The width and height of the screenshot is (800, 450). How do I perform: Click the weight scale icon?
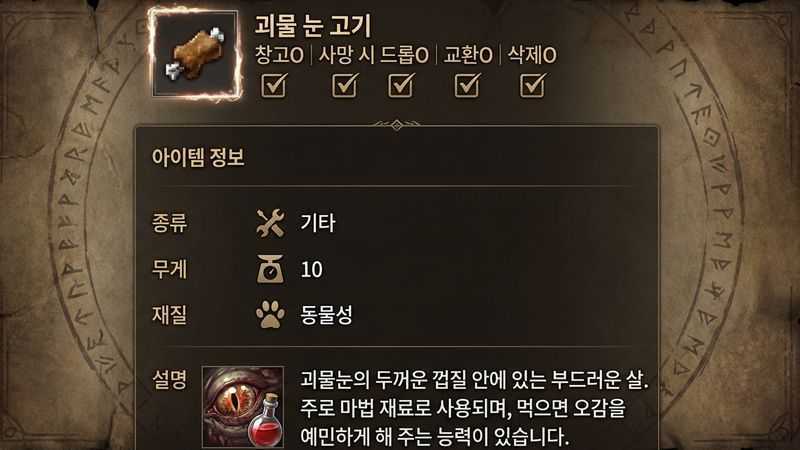click(270, 269)
